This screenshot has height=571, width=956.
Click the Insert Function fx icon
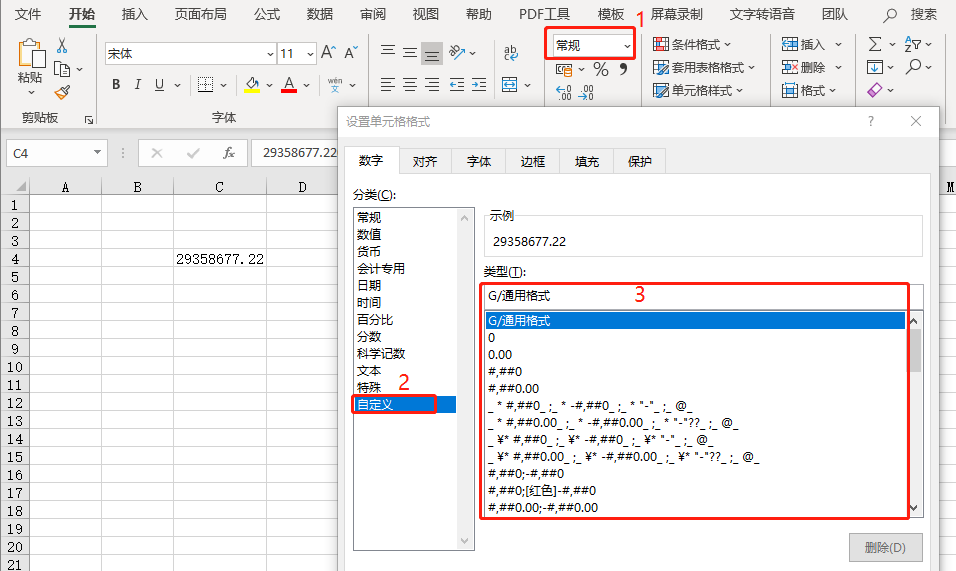click(x=229, y=153)
